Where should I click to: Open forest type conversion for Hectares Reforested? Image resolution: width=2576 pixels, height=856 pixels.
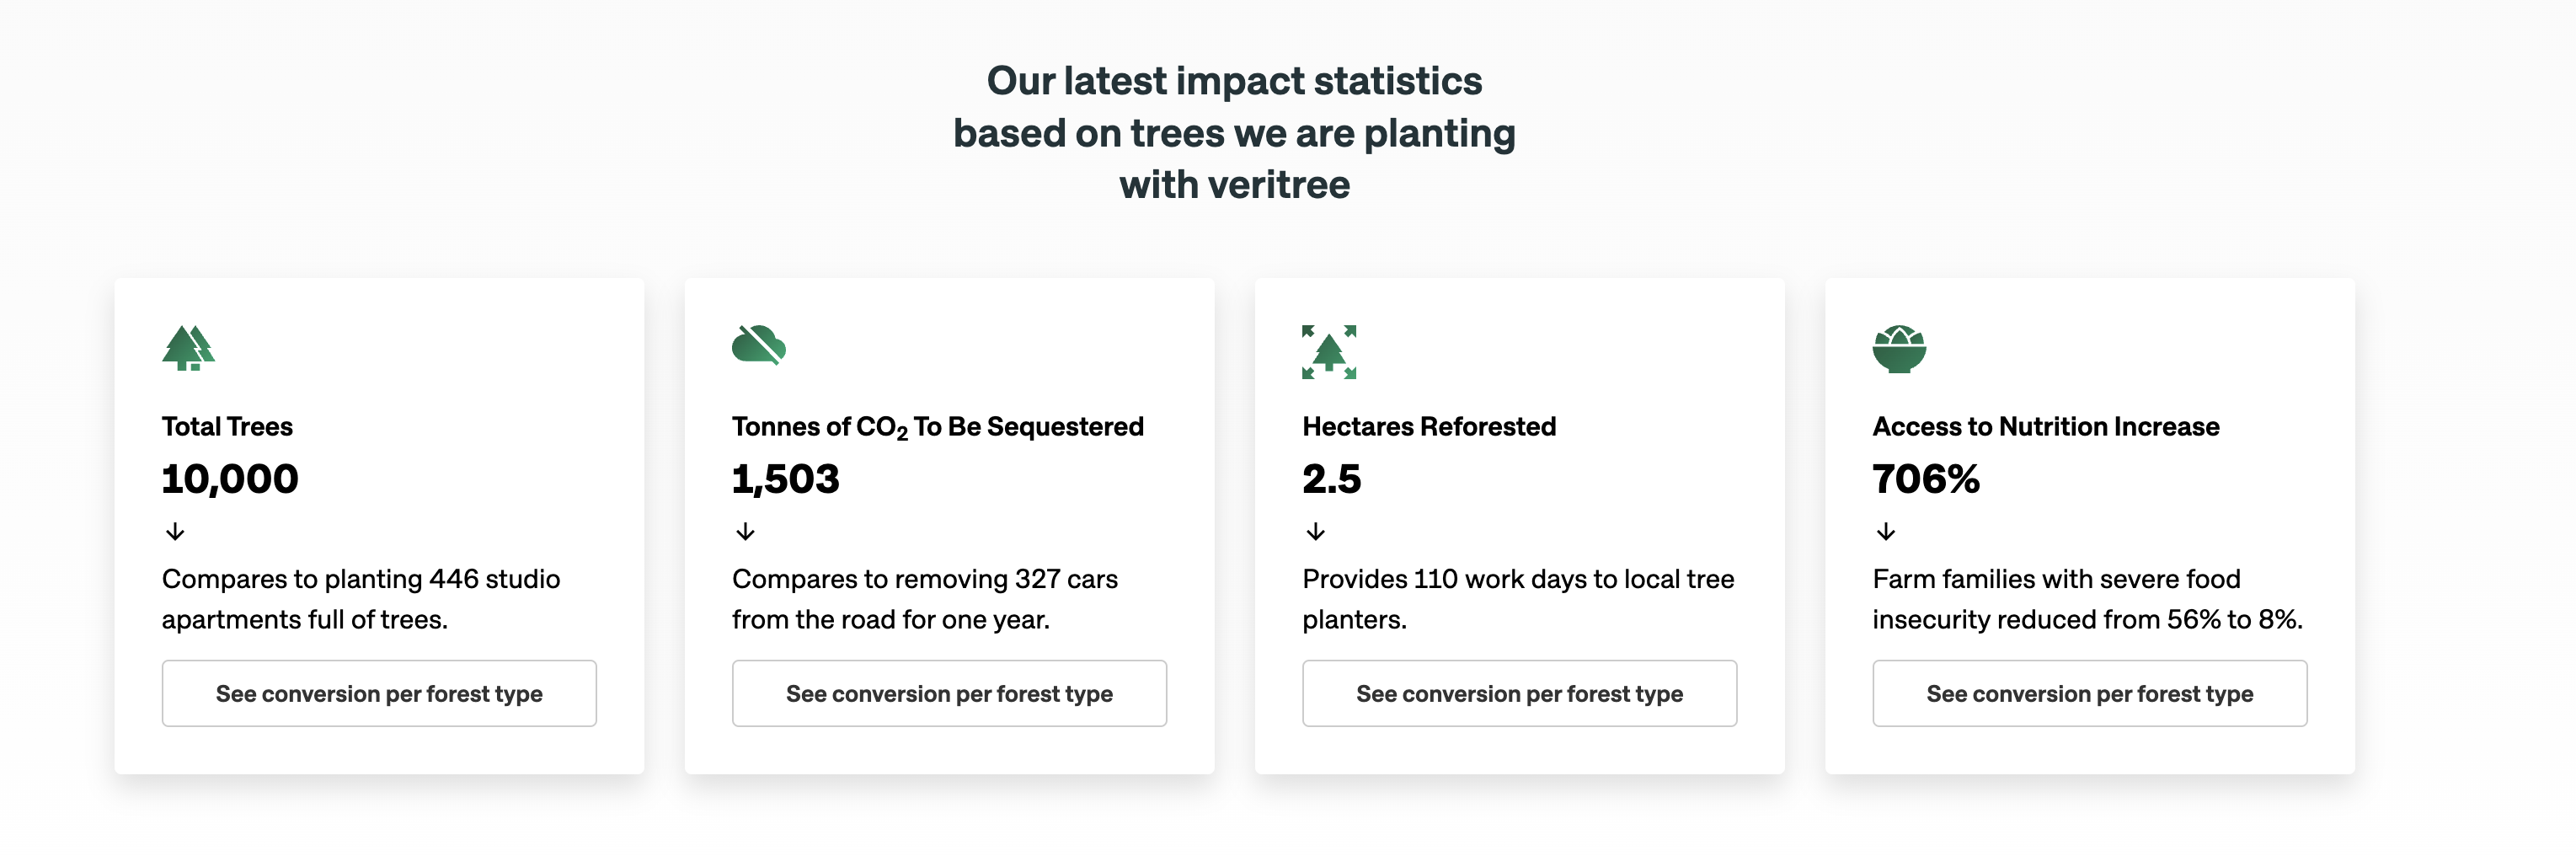pos(1519,693)
